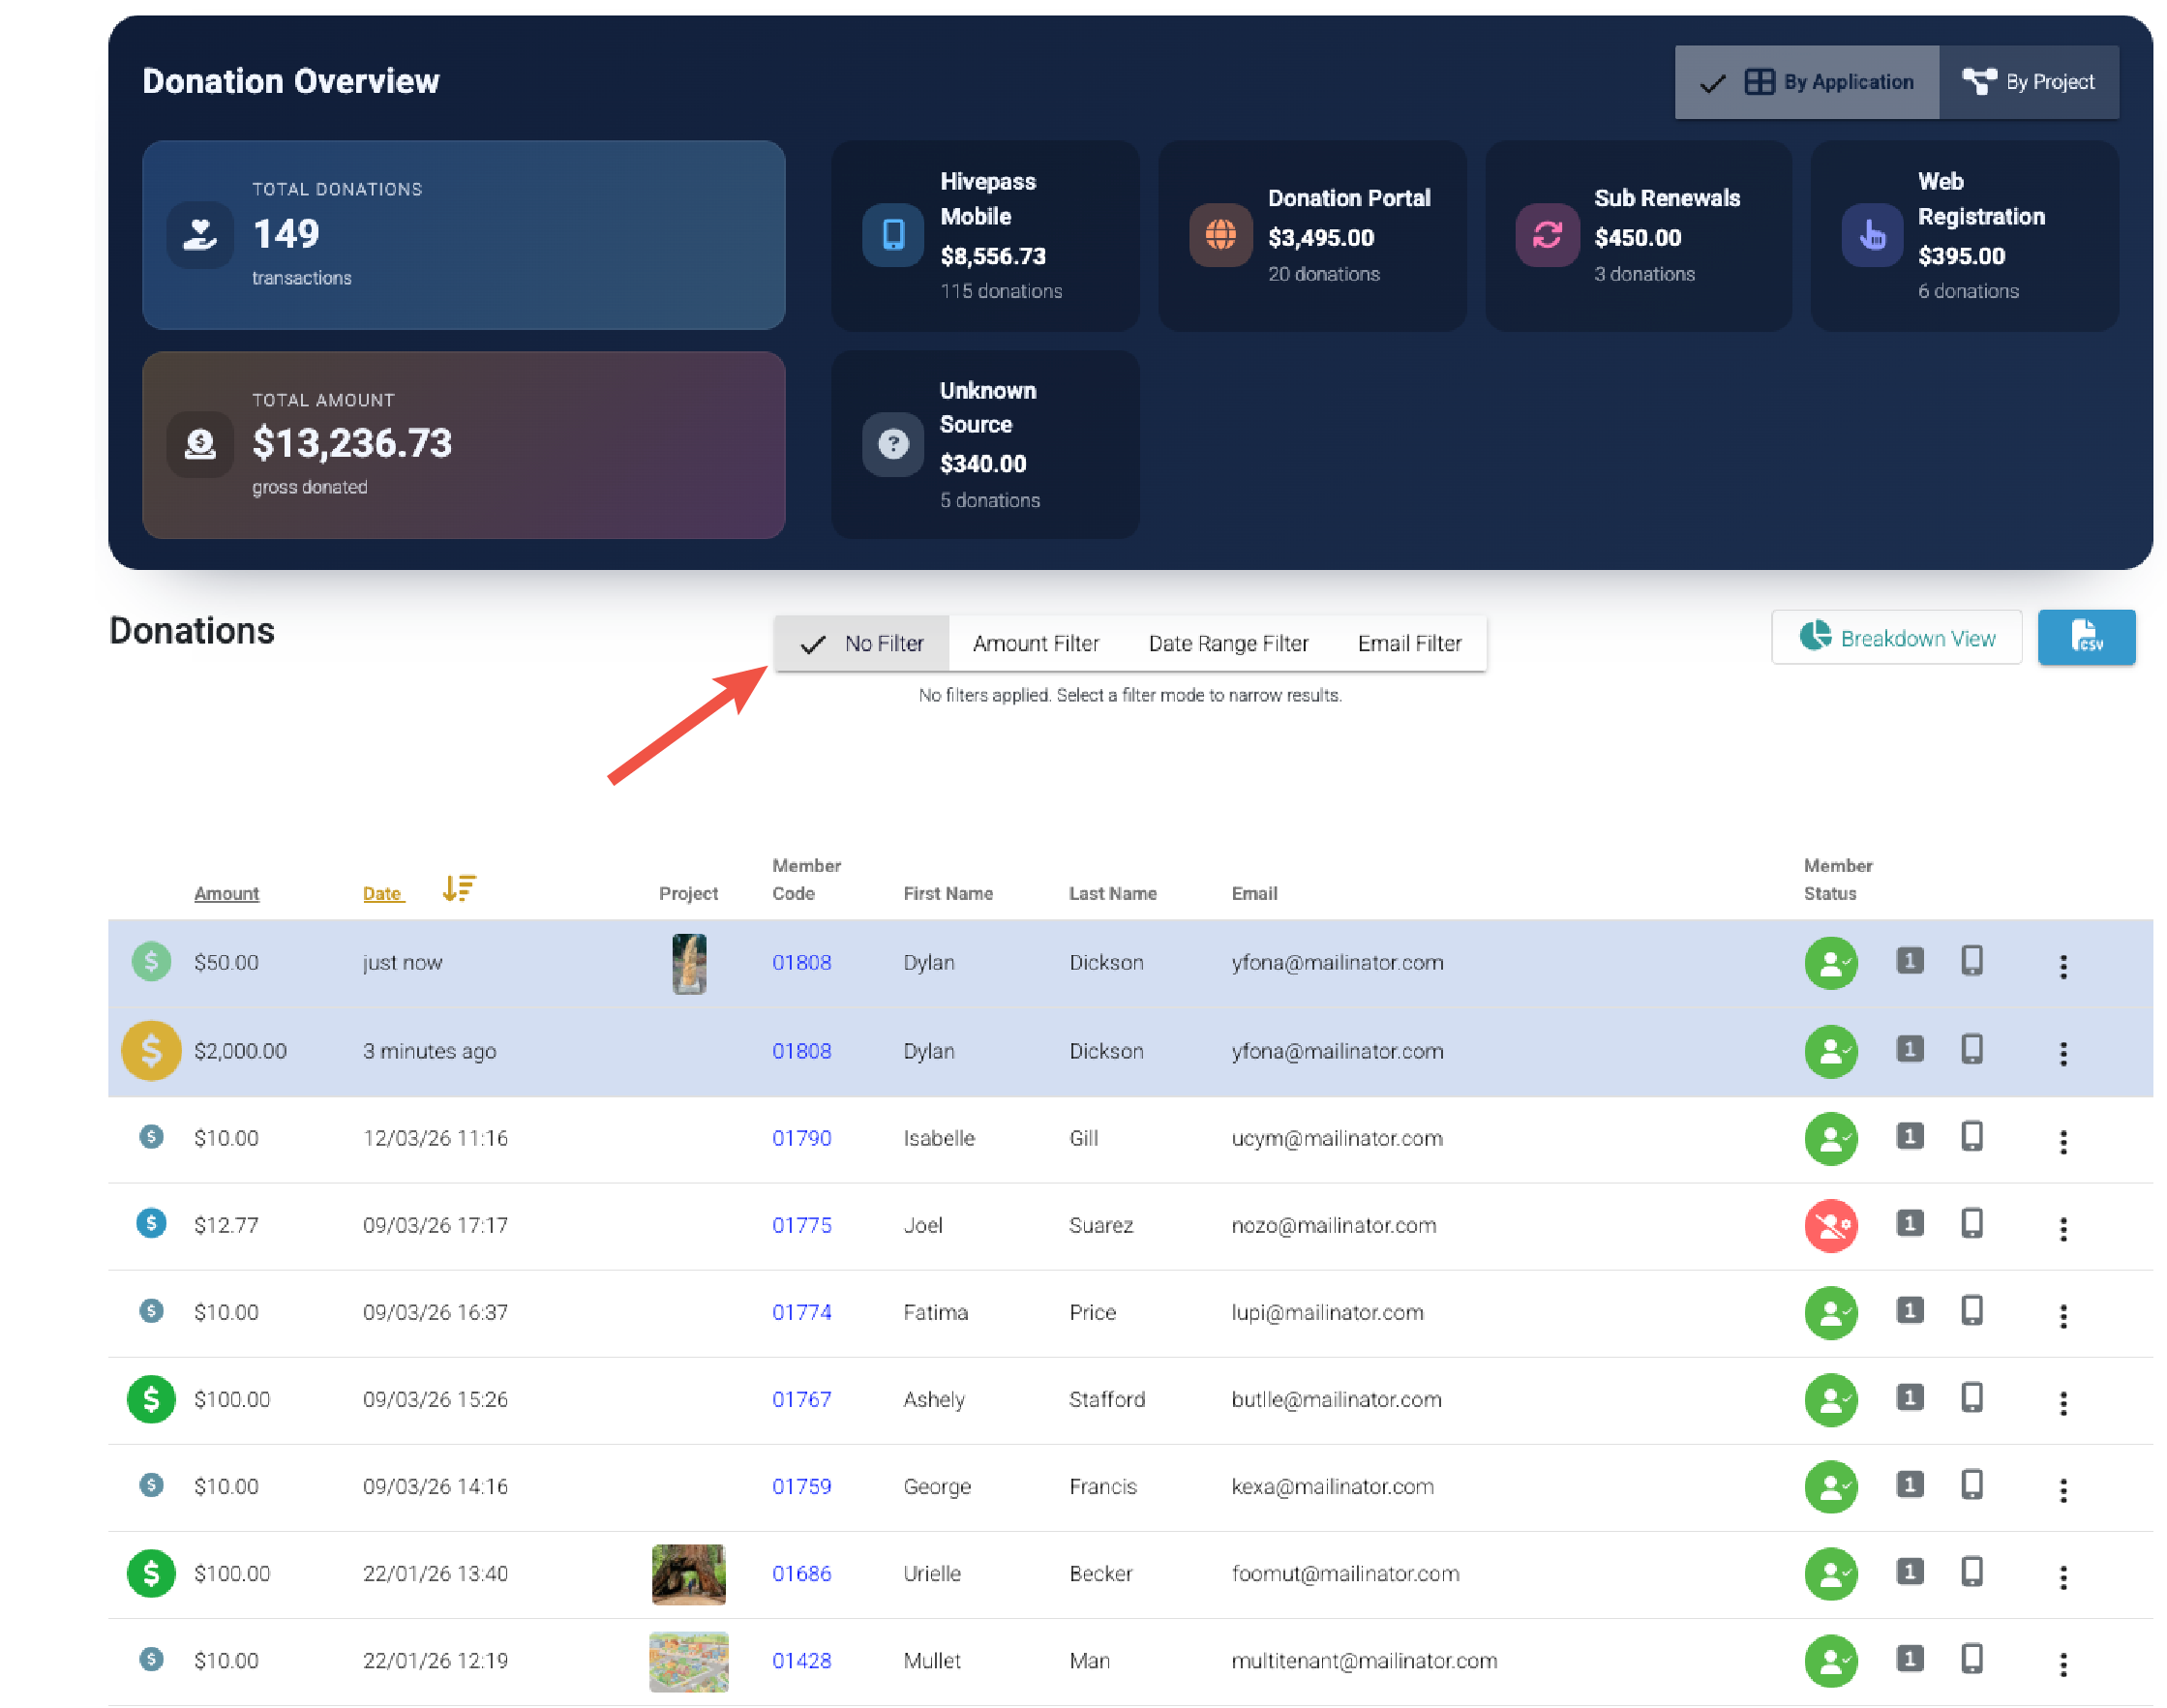Click the Hivepass Mobile phone icon card

tap(892, 235)
